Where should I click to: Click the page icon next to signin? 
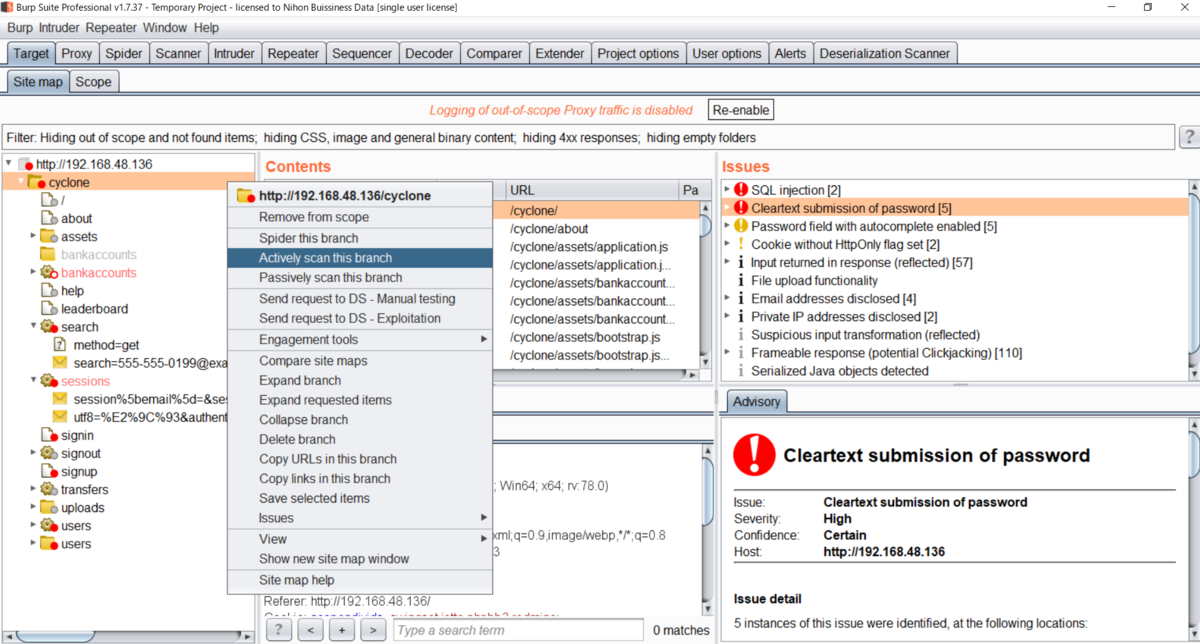48,435
